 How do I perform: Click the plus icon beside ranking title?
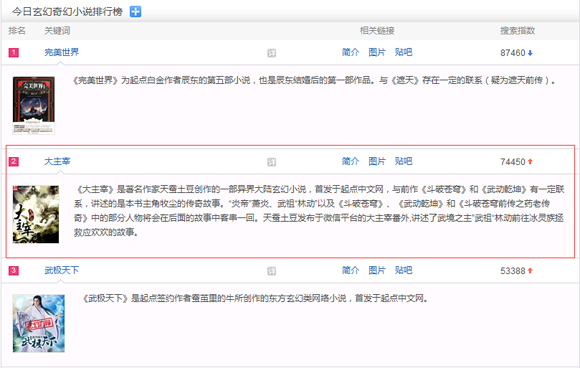135,12
